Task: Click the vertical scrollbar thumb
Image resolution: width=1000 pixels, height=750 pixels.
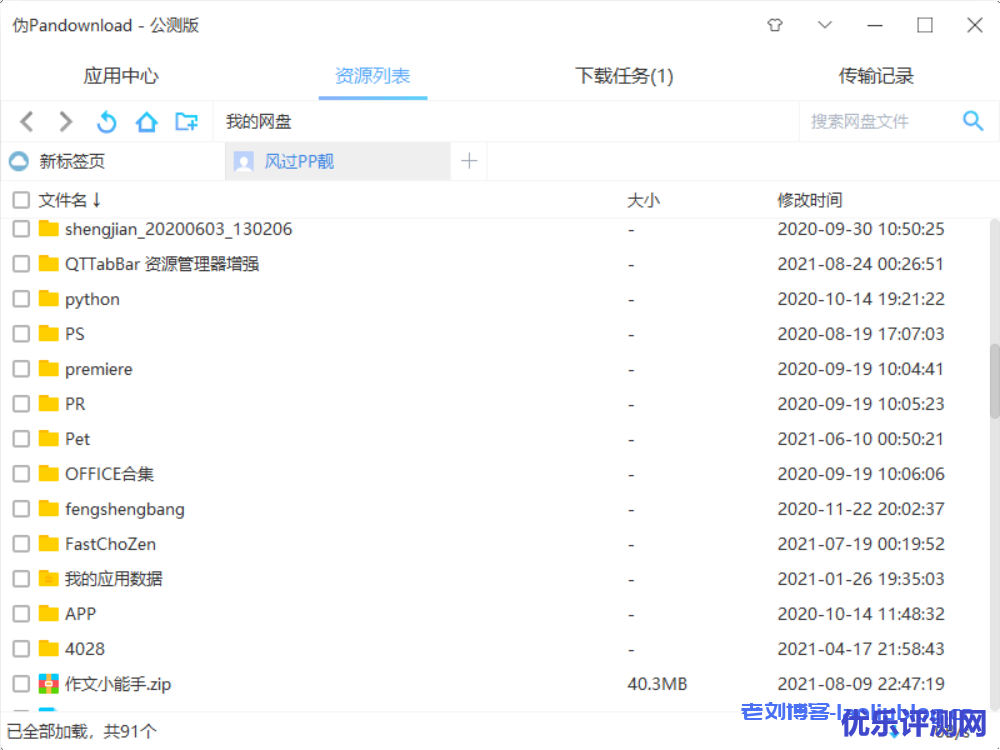Action: click(x=994, y=381)
